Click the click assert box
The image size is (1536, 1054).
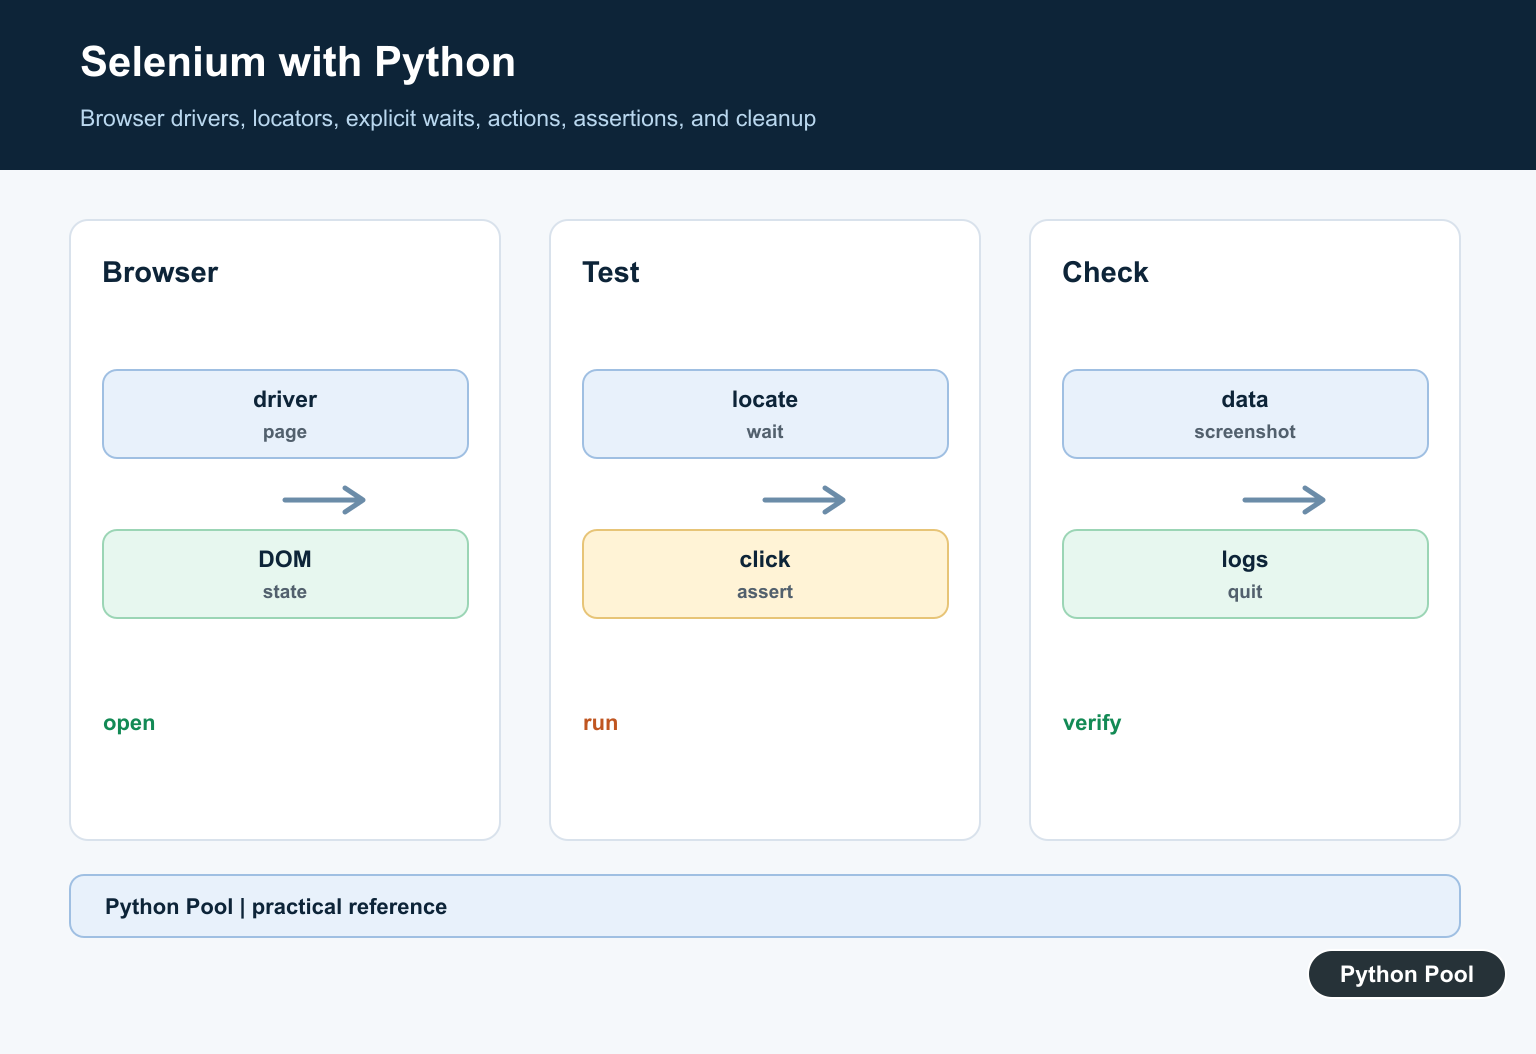pos(765,574)
